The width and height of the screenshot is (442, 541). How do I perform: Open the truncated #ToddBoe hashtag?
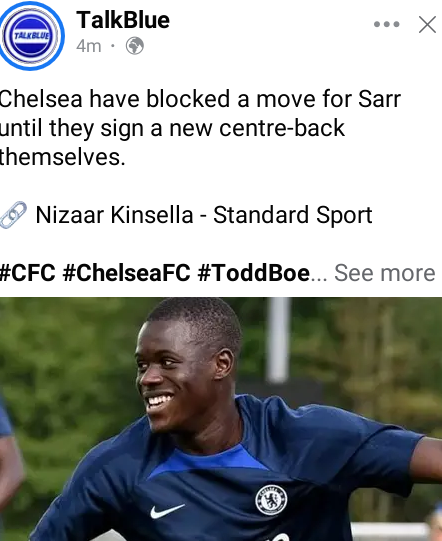(x=254, y=273)
